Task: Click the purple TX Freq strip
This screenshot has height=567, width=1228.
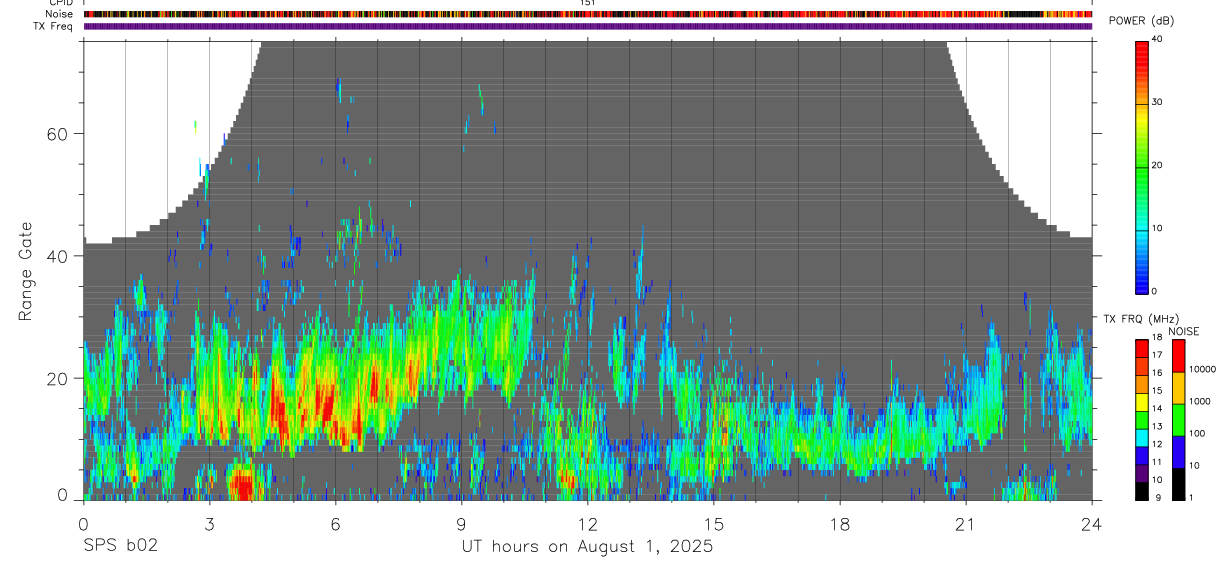Action: pos(588,26)
